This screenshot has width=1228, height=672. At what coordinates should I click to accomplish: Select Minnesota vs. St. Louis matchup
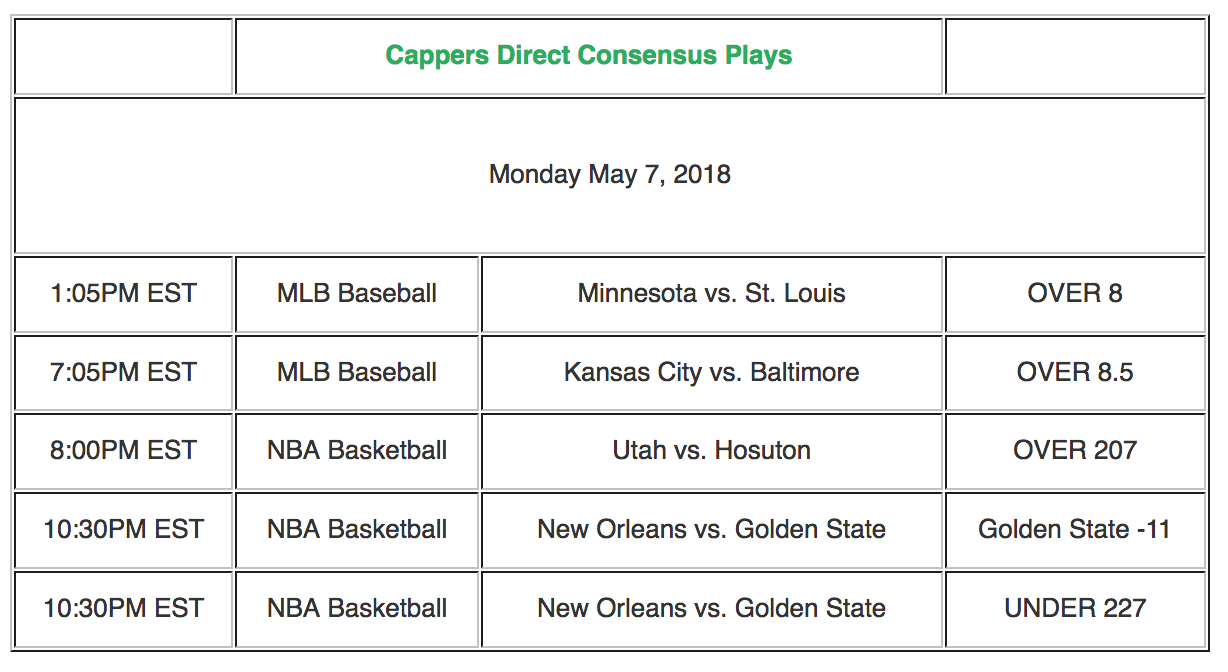click(712, 294)
